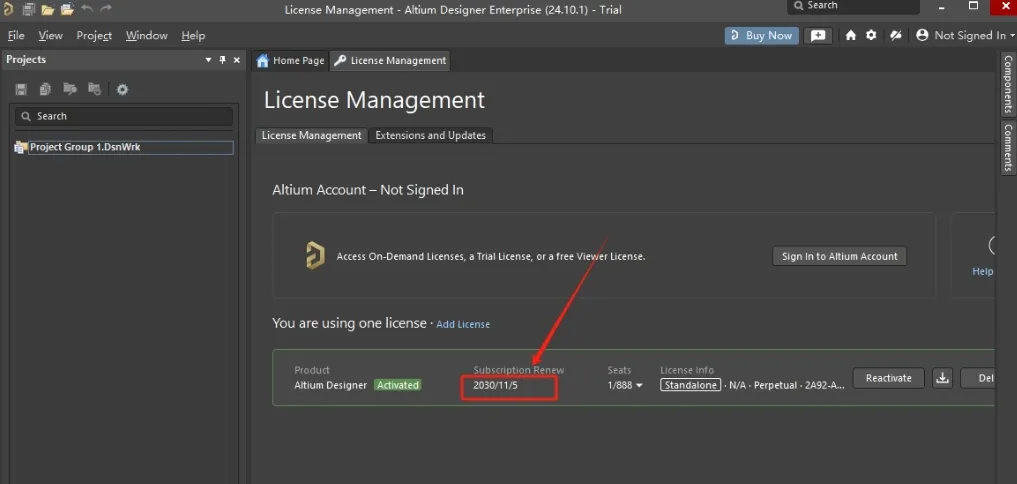Viewport: 1017px width, 484px height.
Task: Click the Projects panel compile documents icon
Action: (x=45, y=89)
